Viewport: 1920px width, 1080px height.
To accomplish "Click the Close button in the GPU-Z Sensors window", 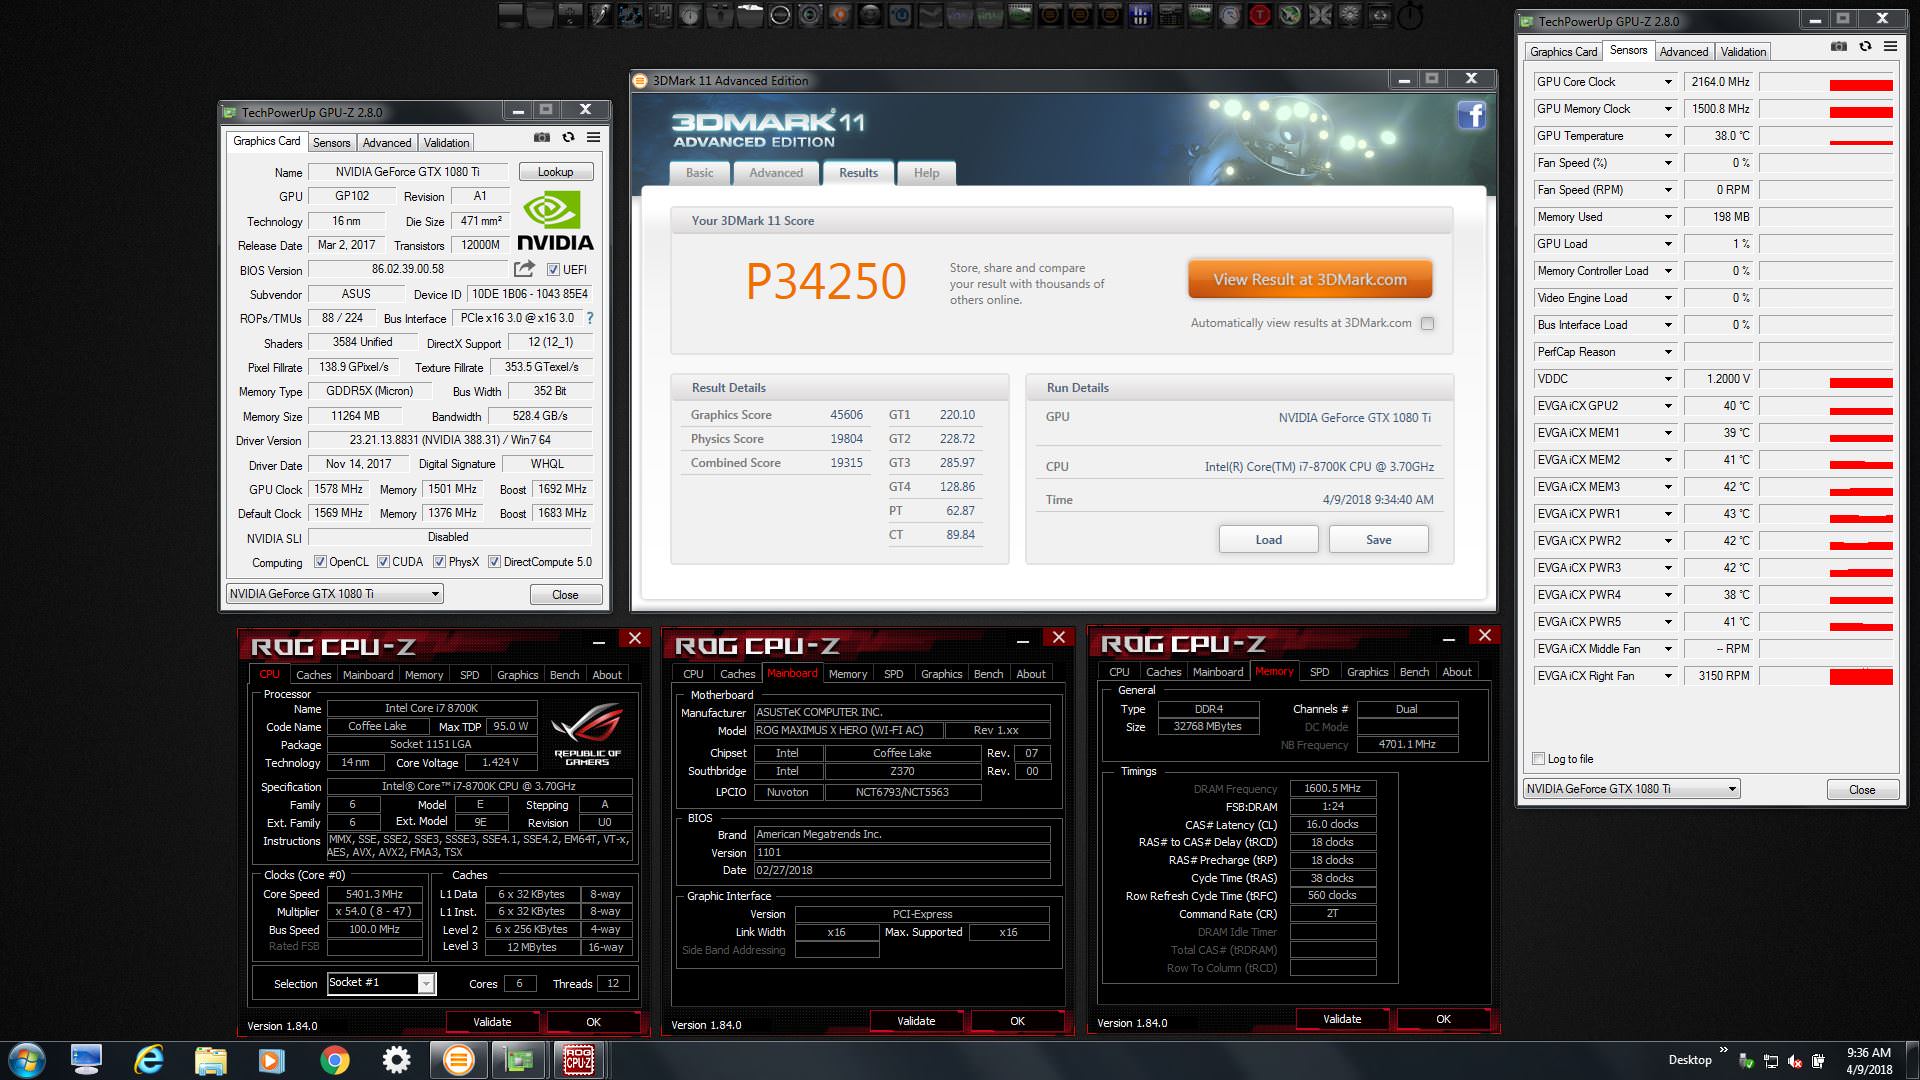I will click(1862, 790).
